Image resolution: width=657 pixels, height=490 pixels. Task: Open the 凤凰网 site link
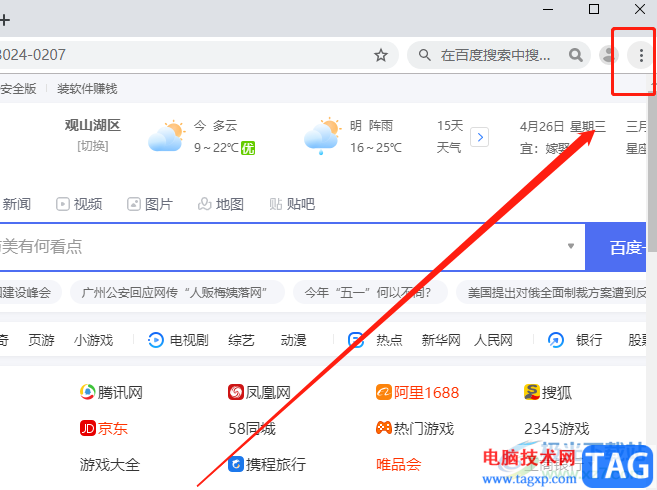[259, 392]
